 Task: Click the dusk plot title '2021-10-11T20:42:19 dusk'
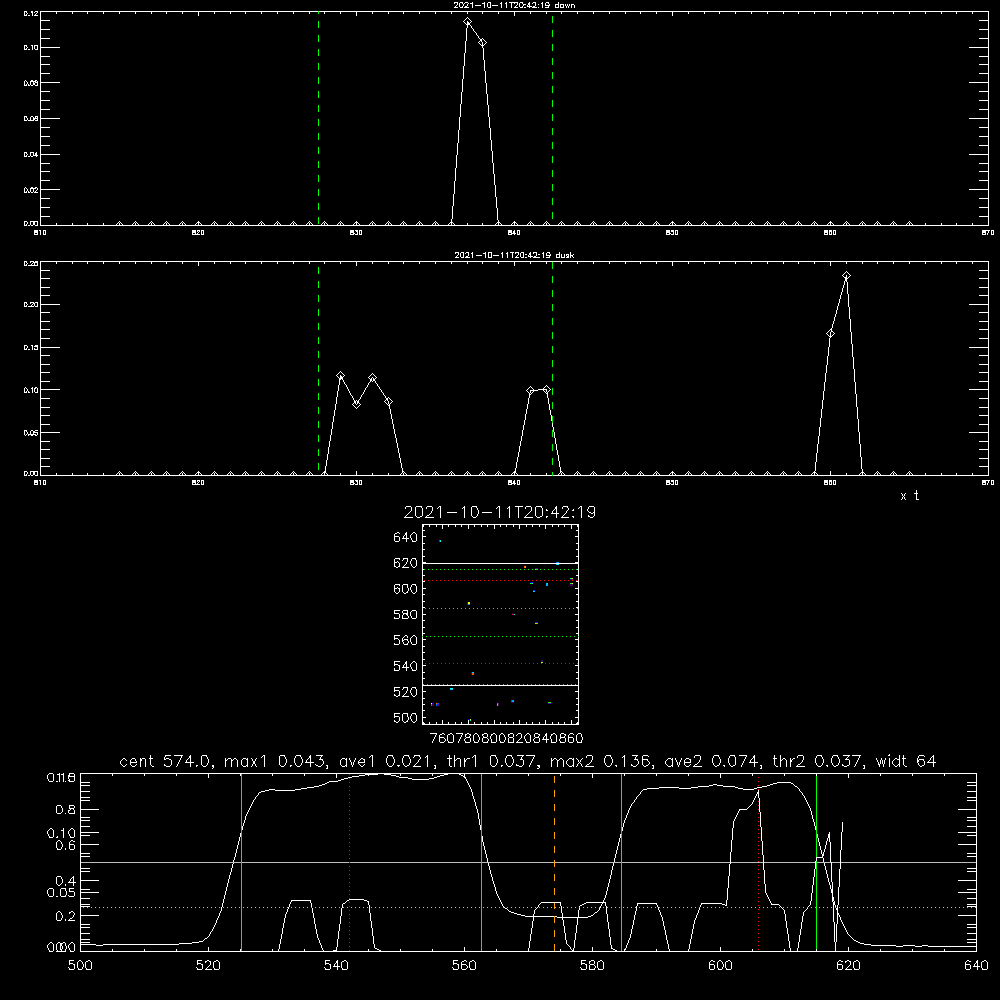(x=514, y=255)
